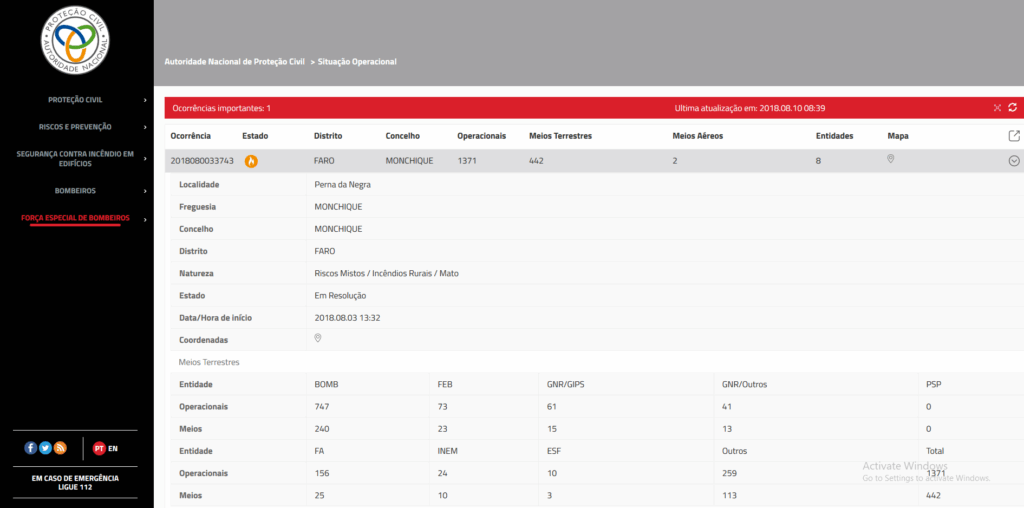
Task: Open the BOMBEIROS menu item
Action: point(75,191)
